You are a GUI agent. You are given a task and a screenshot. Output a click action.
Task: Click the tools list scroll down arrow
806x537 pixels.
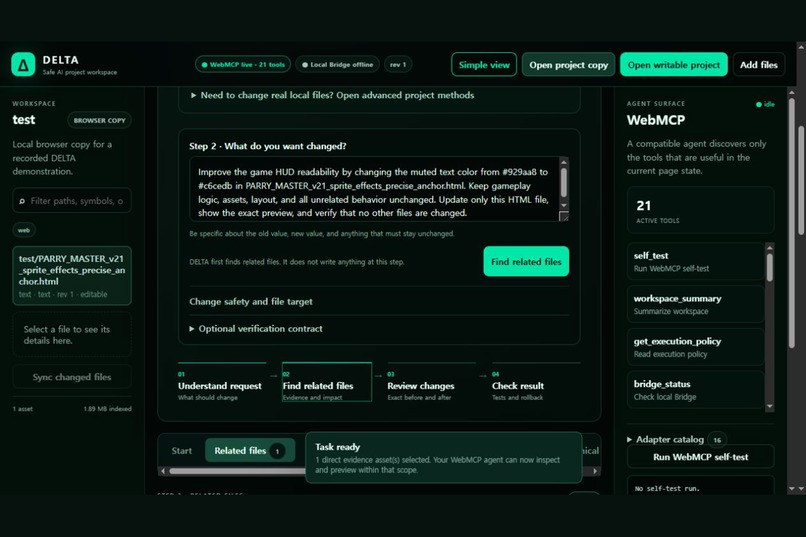[770, 406]
